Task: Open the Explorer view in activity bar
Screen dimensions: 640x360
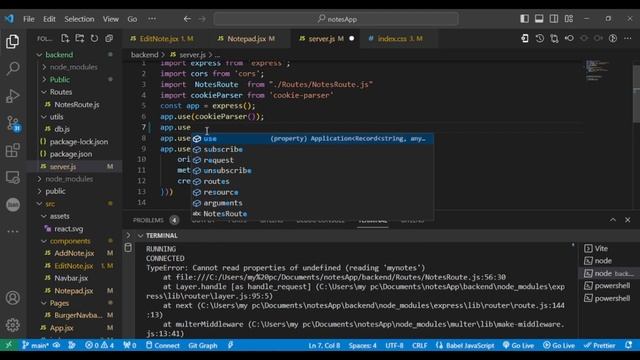Action: pos(13,42)
